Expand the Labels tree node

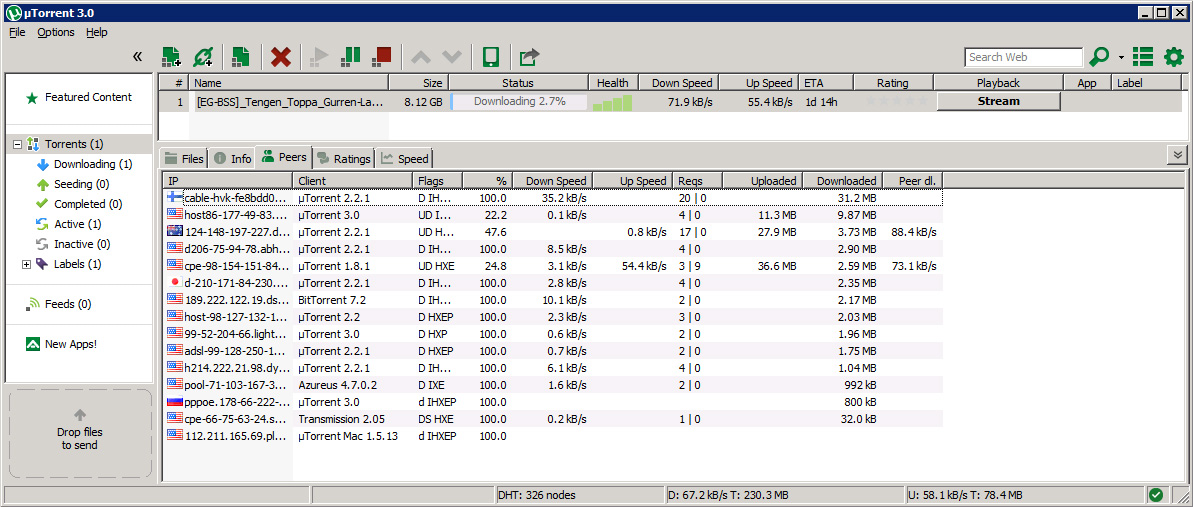pos(26,264)
